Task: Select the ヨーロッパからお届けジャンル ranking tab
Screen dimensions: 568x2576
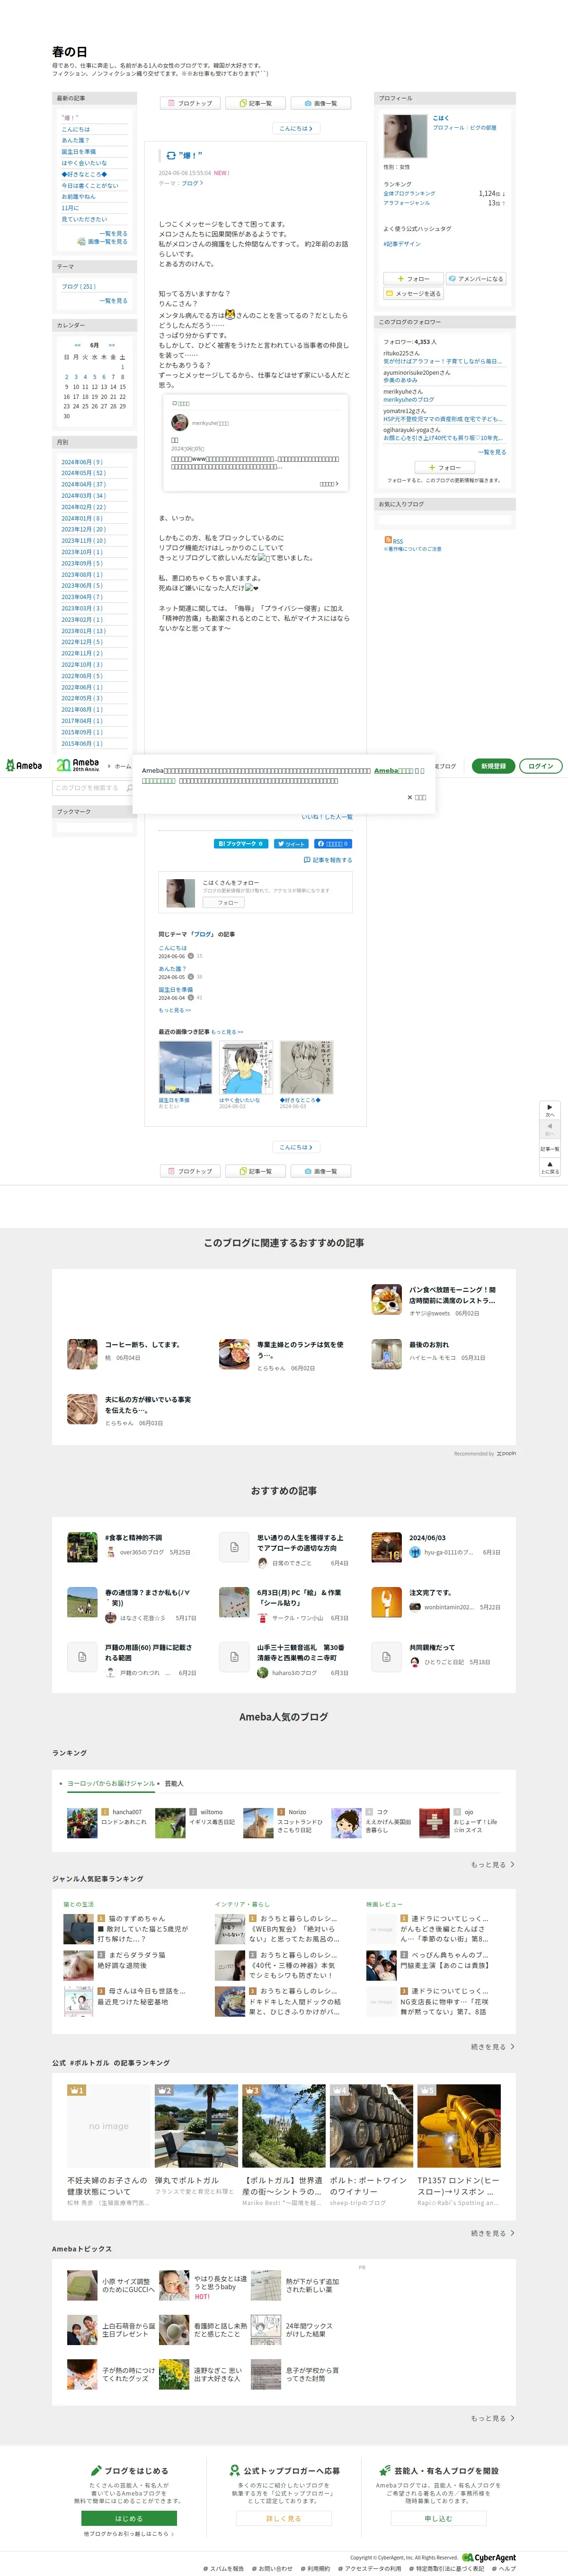Action: (111, 1783)
